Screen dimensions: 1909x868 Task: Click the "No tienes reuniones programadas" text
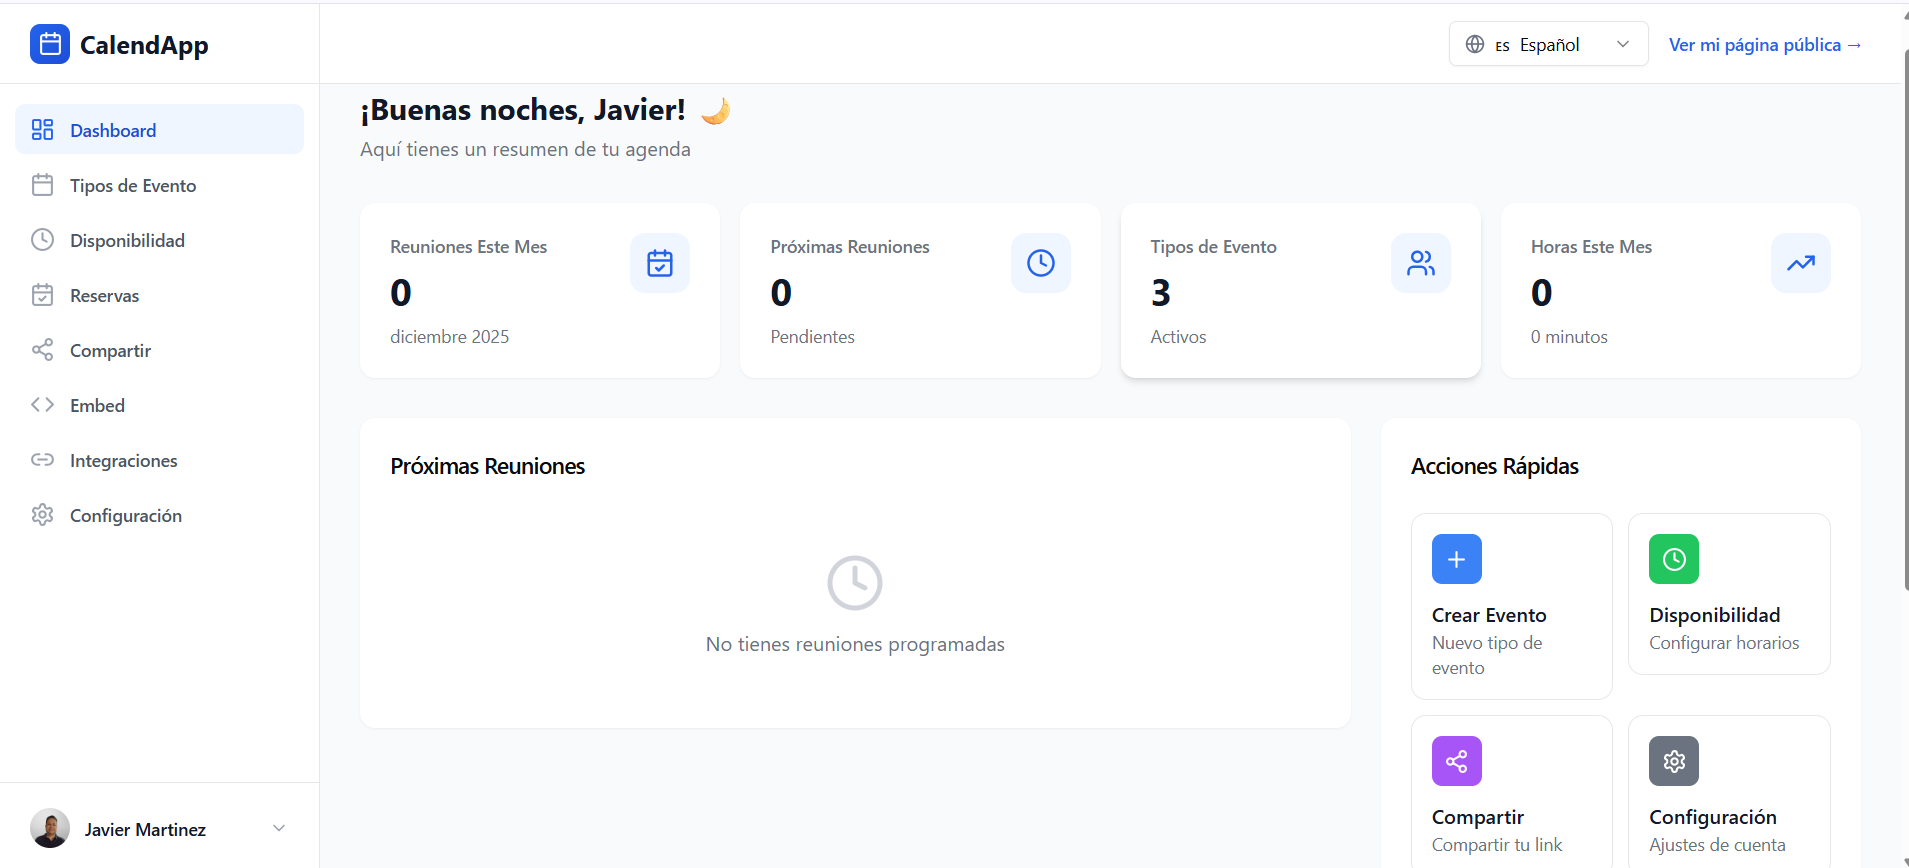click(x=855, y=644)
